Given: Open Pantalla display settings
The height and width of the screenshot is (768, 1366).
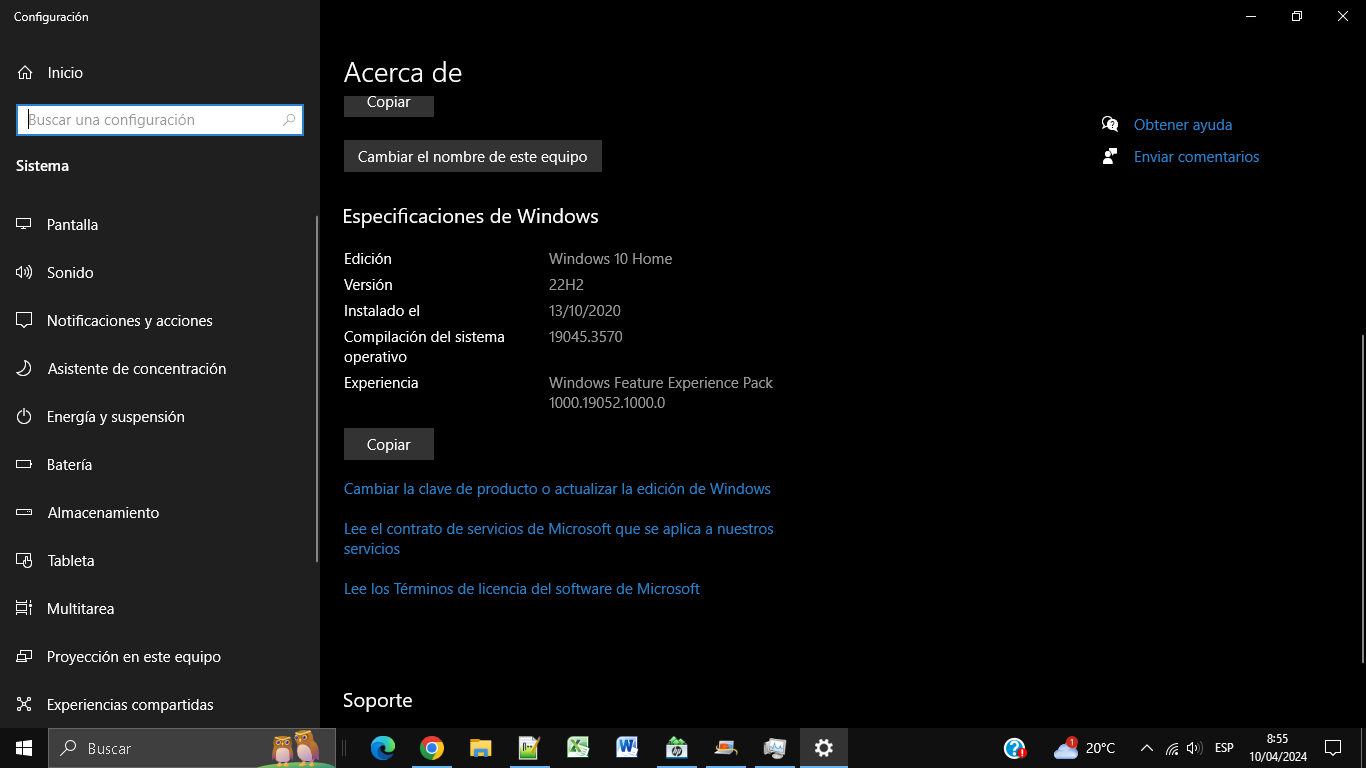Looking at the screenshot, I should [160, 225].
